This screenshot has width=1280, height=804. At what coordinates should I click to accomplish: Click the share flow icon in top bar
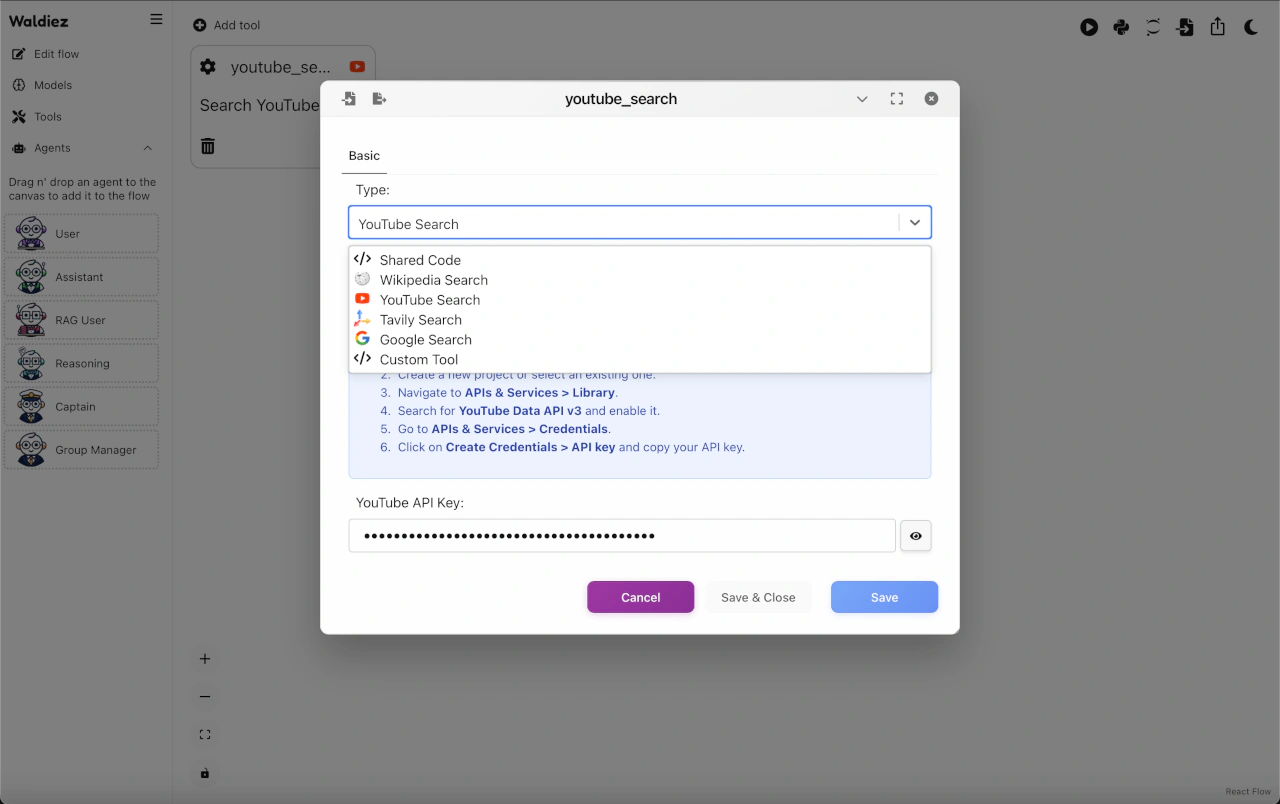[1217, 27]
